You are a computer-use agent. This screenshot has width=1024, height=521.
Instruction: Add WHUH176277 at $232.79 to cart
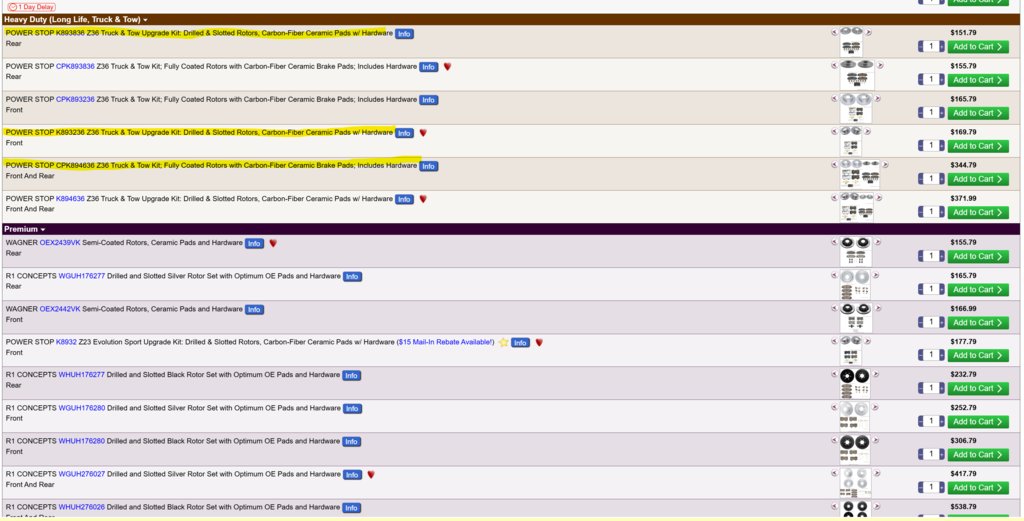978,388
